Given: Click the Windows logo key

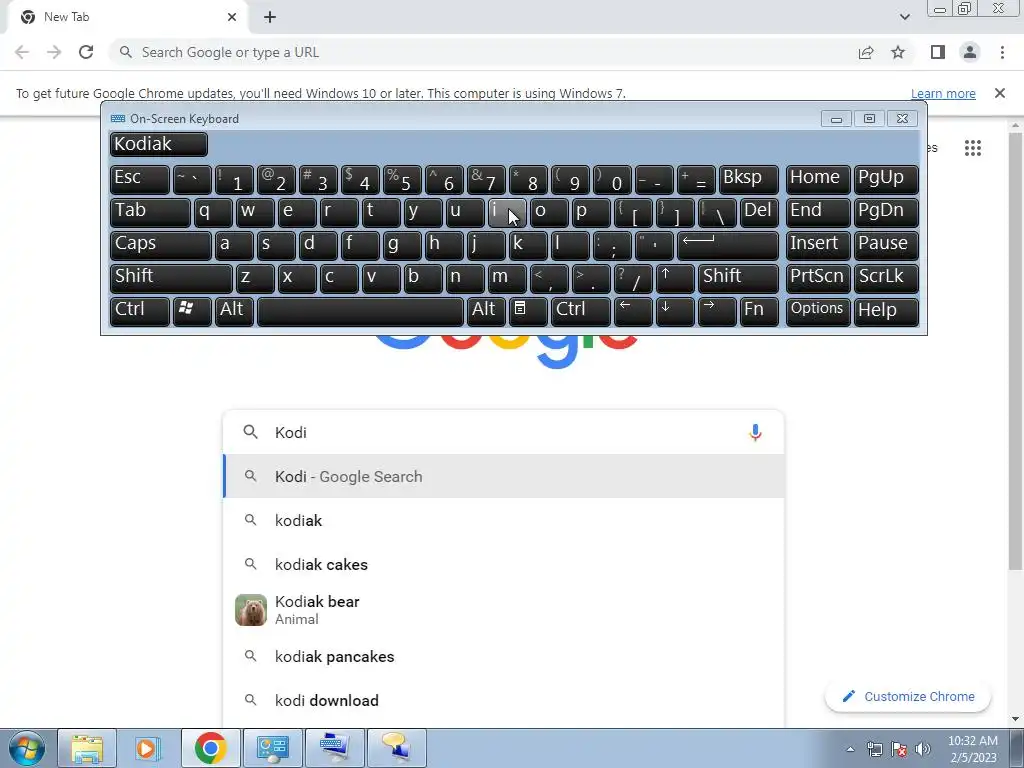Looking at the screenshot, I should (x=192, y=311).
